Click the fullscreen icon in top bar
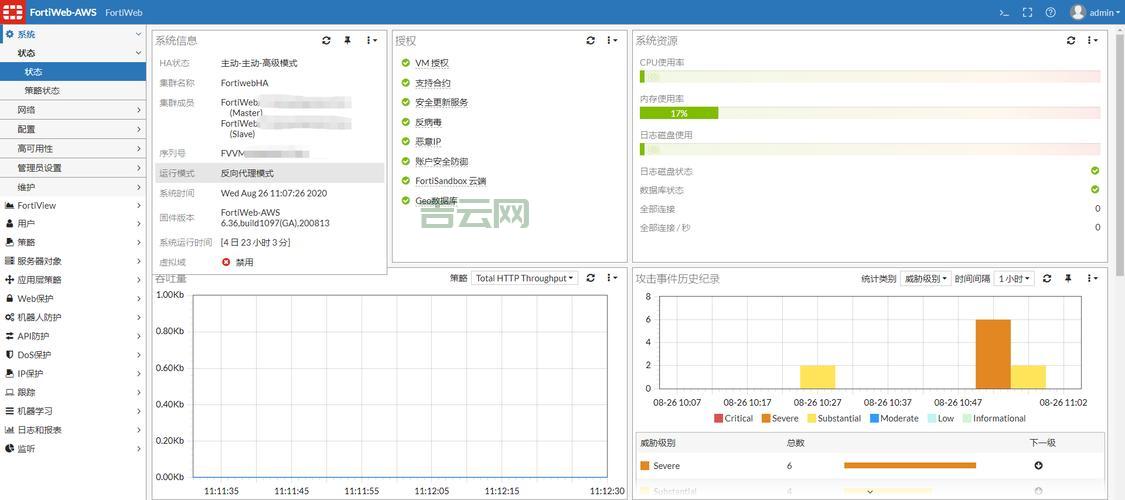This screenshot has width=1125, height=500. click(x=1027, y=13)
